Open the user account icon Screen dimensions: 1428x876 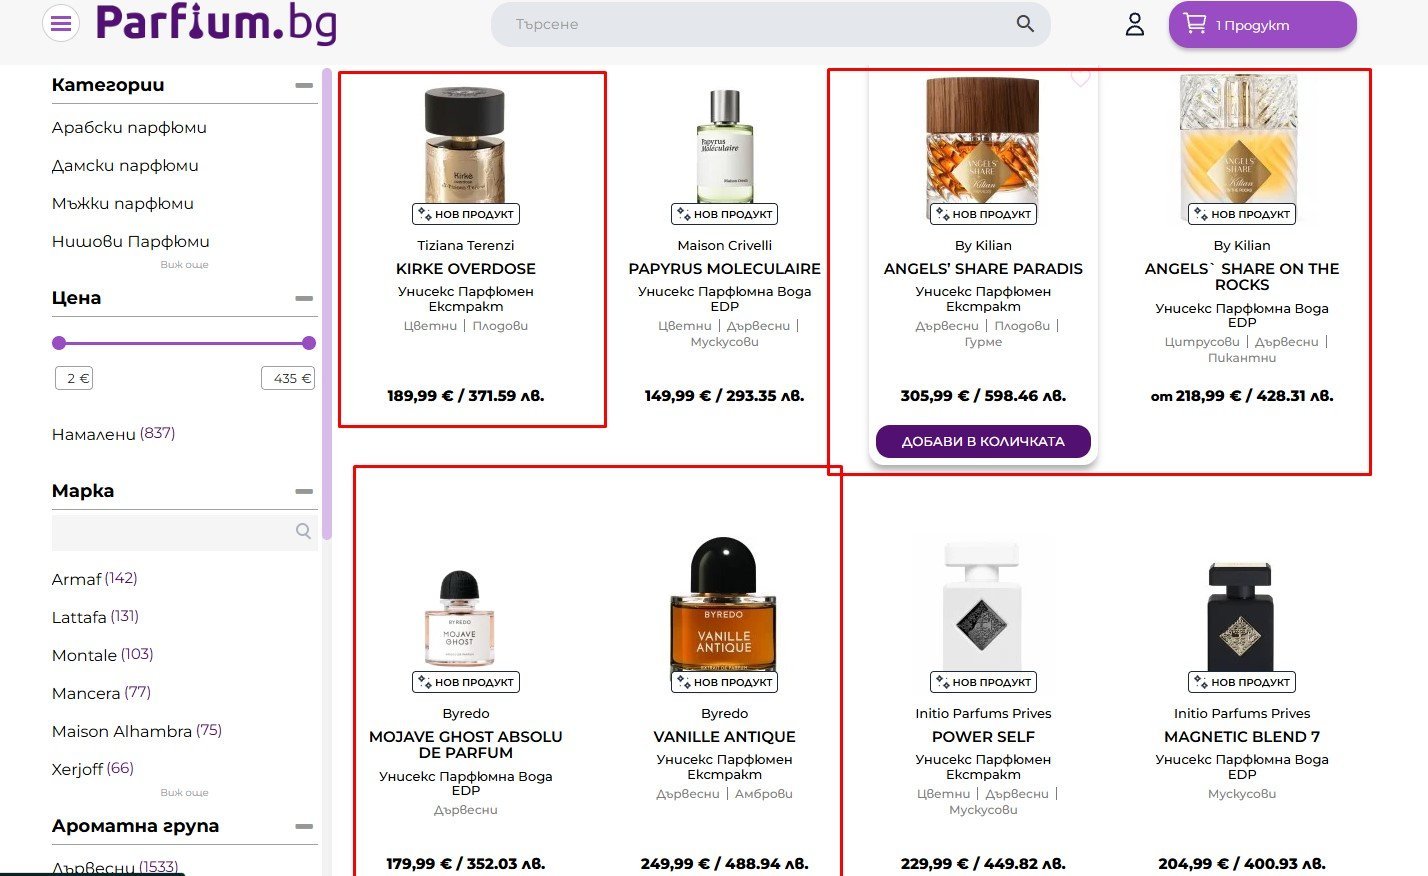pos(1134,24)
